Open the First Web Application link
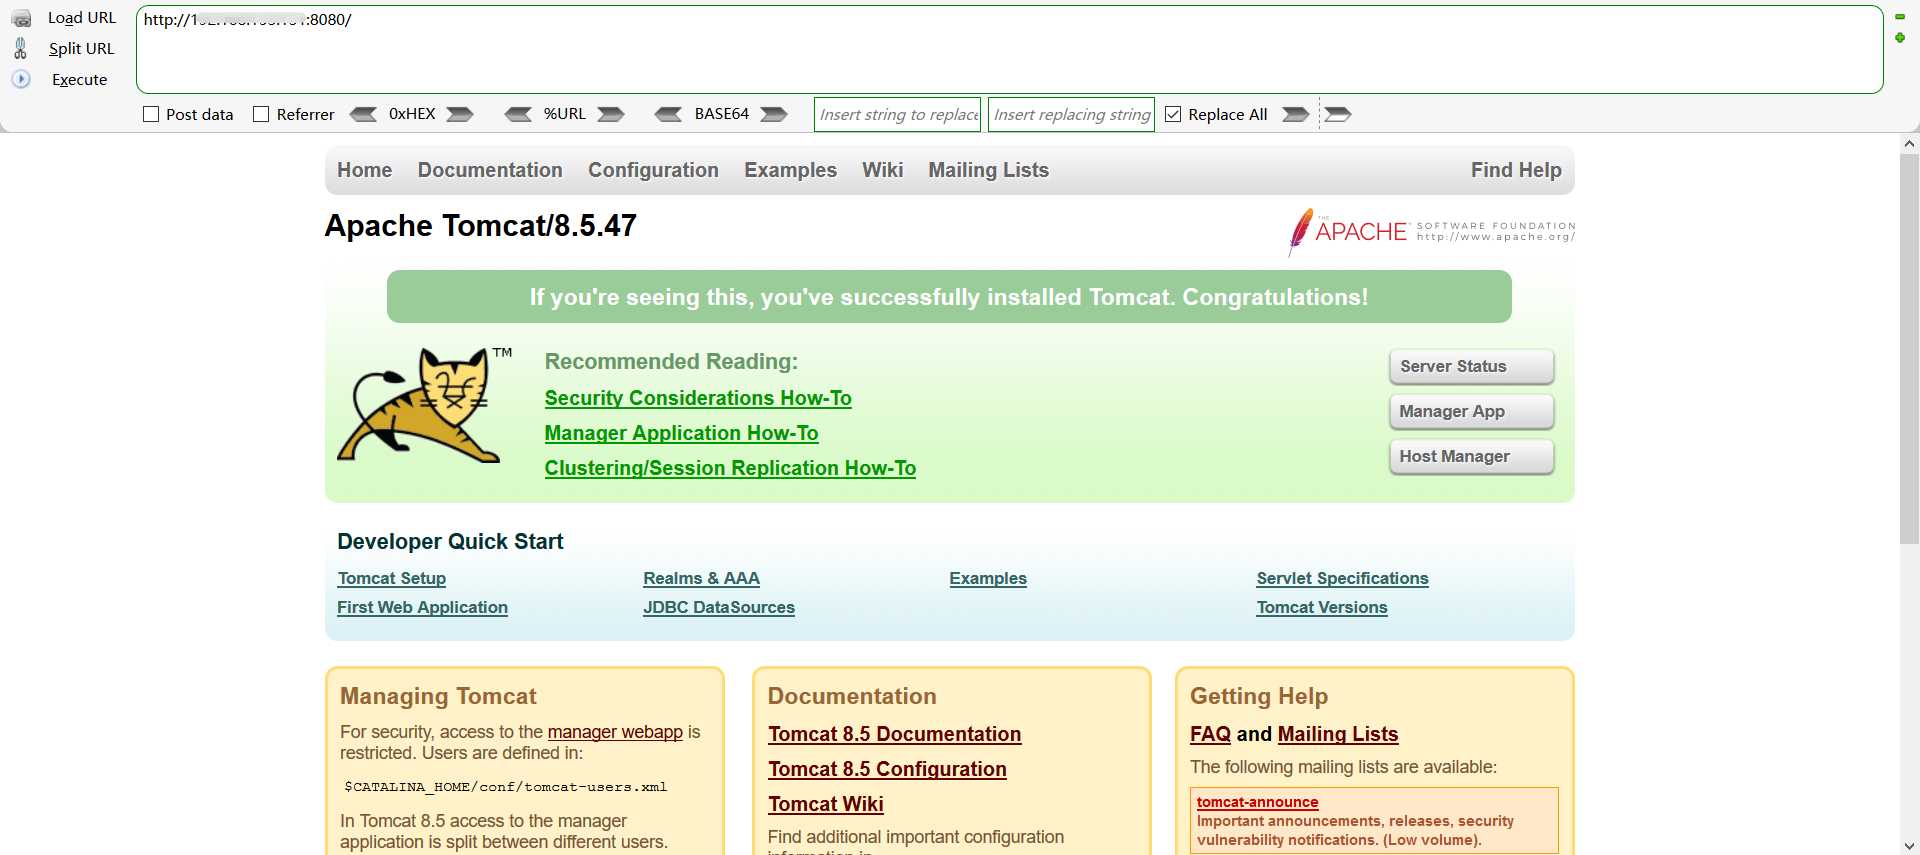Viewport: 1920px width, 855px height. [422, 607]
